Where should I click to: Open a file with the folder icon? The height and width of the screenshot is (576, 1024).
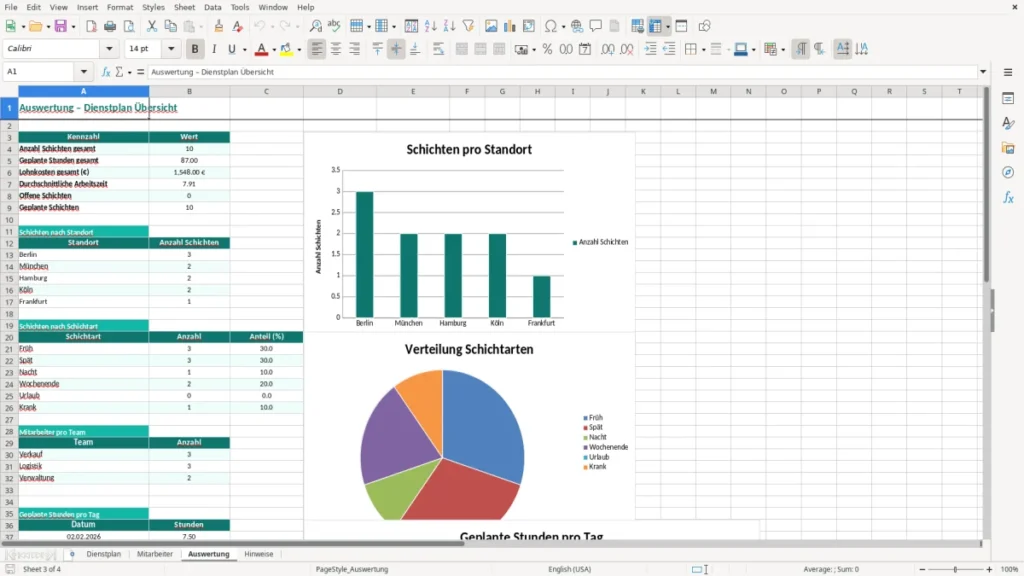pos(35,26)
